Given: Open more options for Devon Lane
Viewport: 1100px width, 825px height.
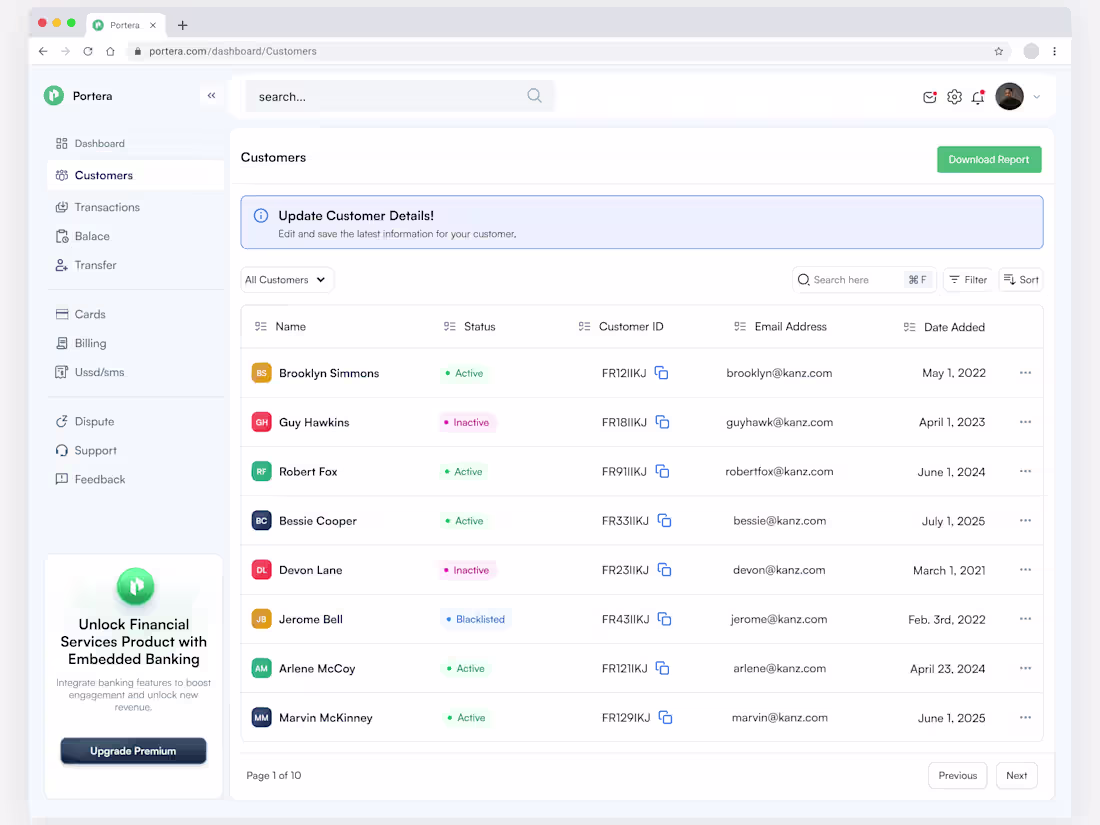Looking at the screenshot, I should [x=1025, y=569].
